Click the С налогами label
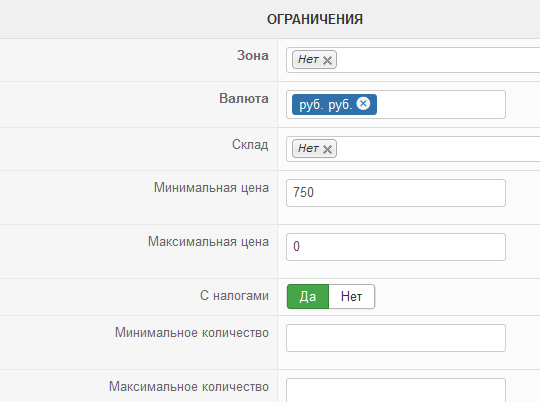The width and height of the screenshot is (540, 402). click(234, 296)
